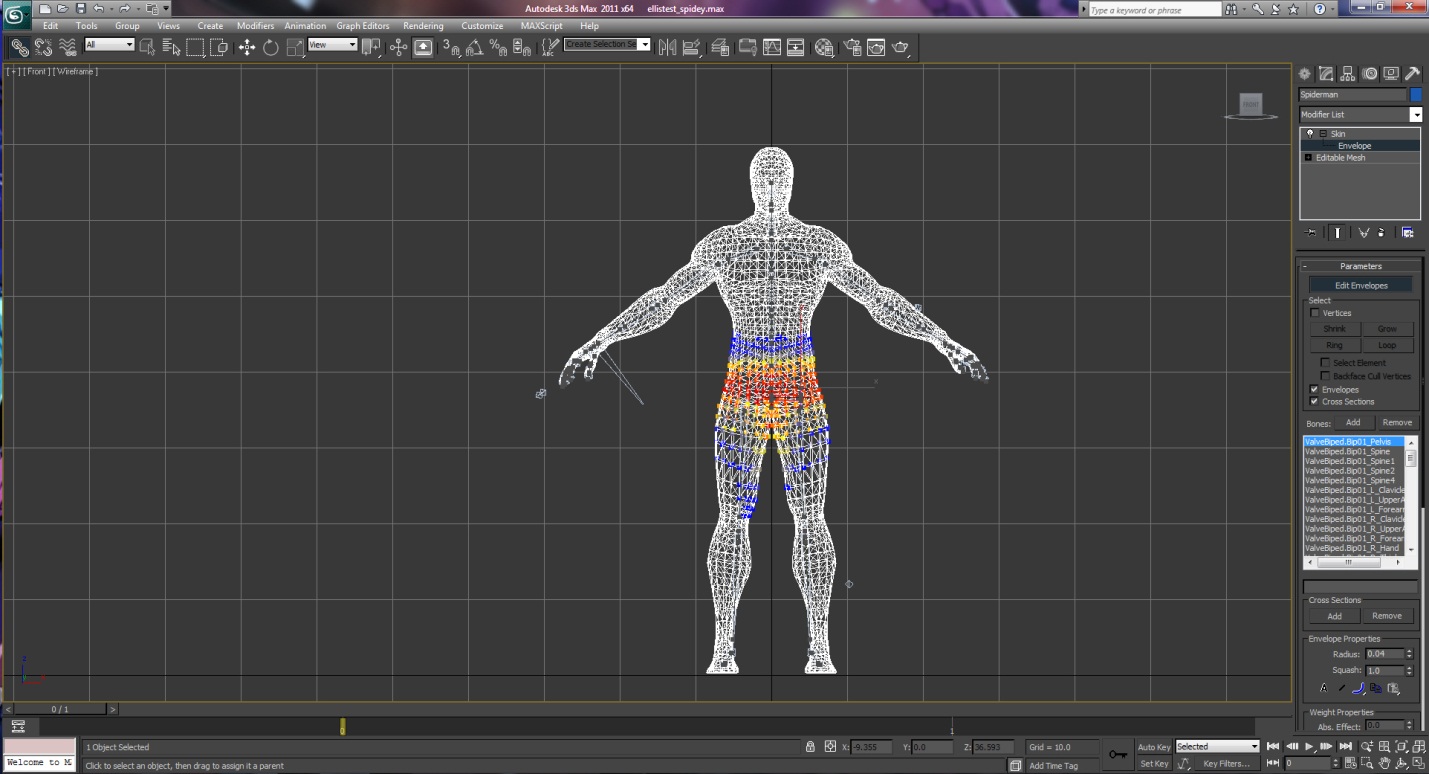Open the Graph Editors menu
This screenshot has height=774, width=1429.
pos(361,26)
